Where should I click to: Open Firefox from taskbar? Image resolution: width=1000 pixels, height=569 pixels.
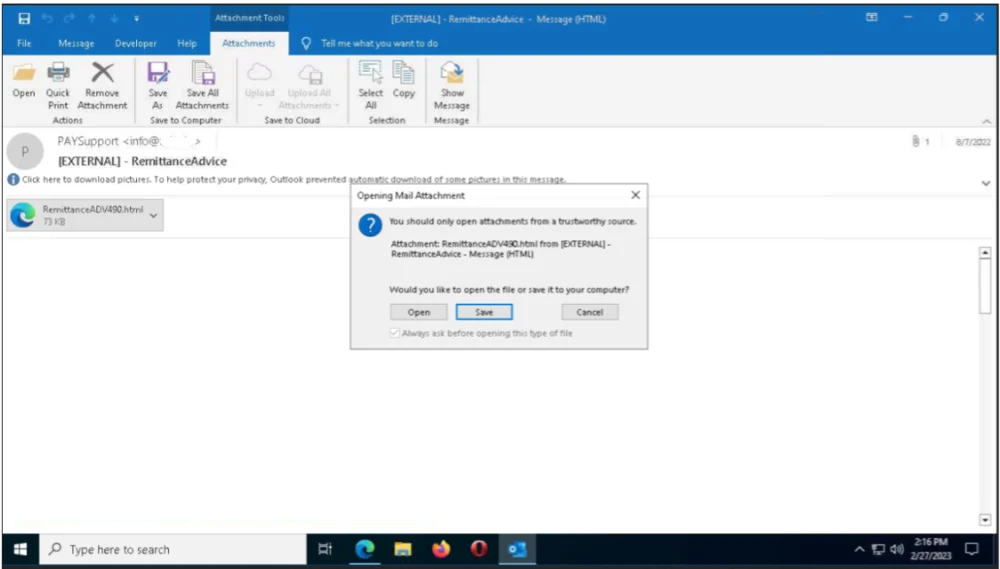tap(441, 549)
